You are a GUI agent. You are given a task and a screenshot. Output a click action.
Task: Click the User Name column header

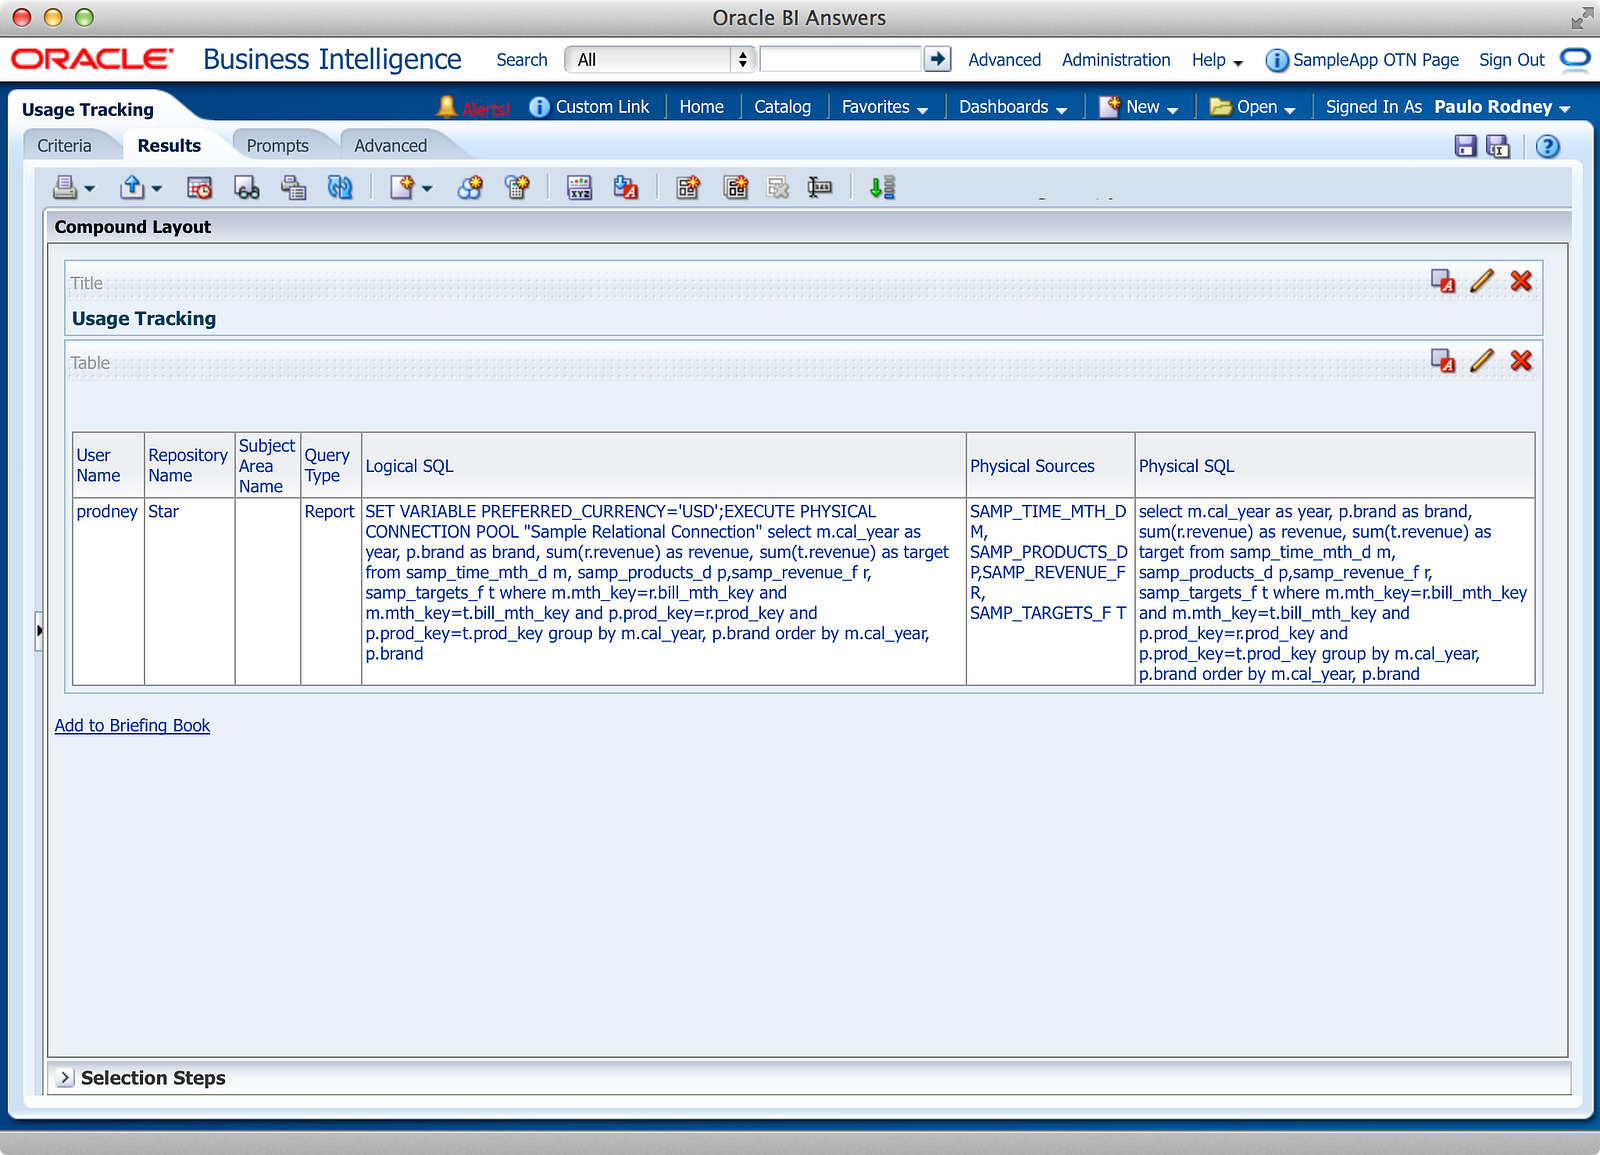coord(109,466)
